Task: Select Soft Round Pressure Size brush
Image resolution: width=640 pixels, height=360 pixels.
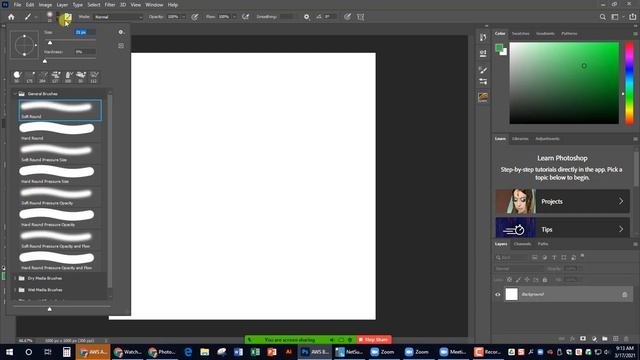Action: coord(60,153)
